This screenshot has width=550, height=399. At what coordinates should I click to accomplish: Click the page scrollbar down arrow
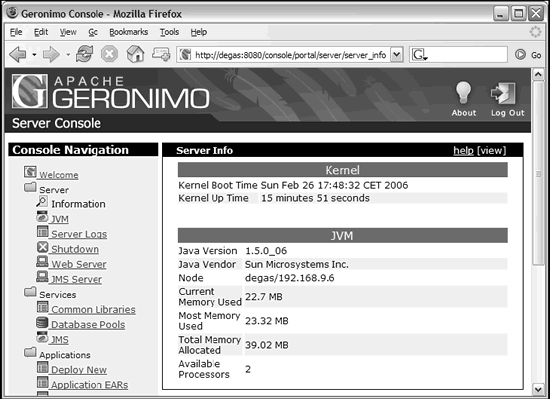pyautogui.click(x=538, y=389)
